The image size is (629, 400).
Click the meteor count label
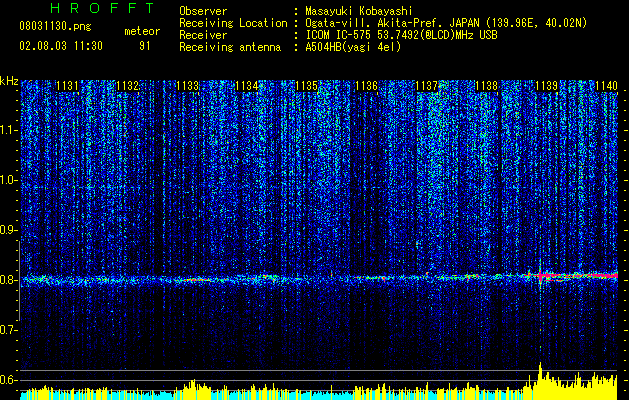point(142,31)
